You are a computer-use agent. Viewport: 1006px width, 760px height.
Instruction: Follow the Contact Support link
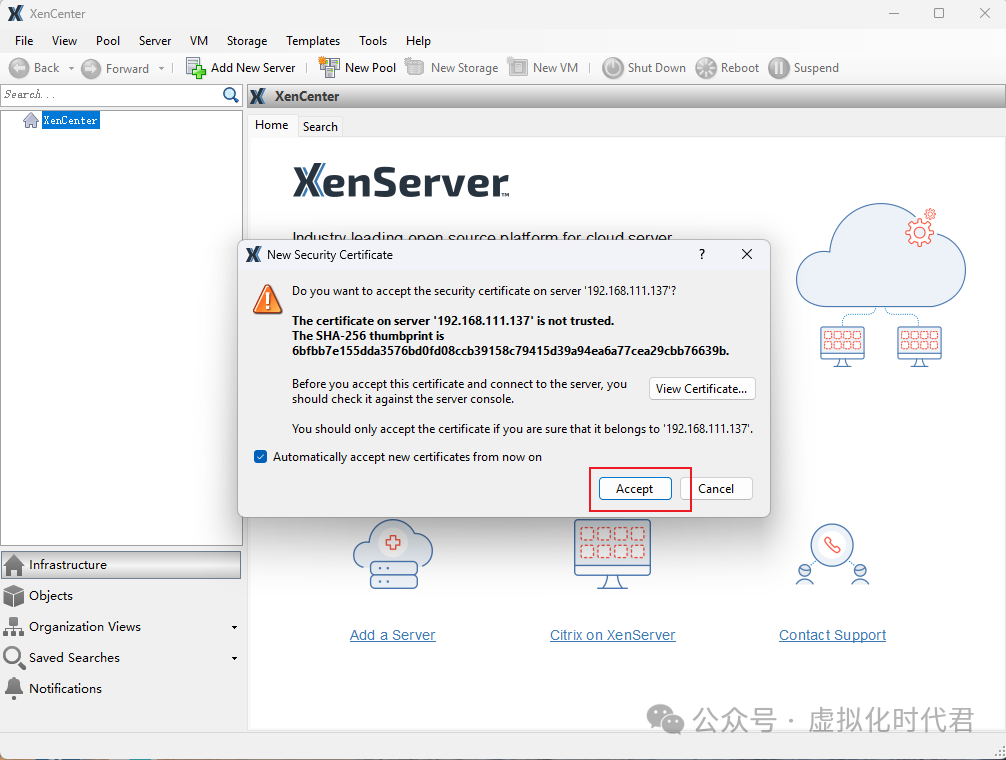coord(832,635)
